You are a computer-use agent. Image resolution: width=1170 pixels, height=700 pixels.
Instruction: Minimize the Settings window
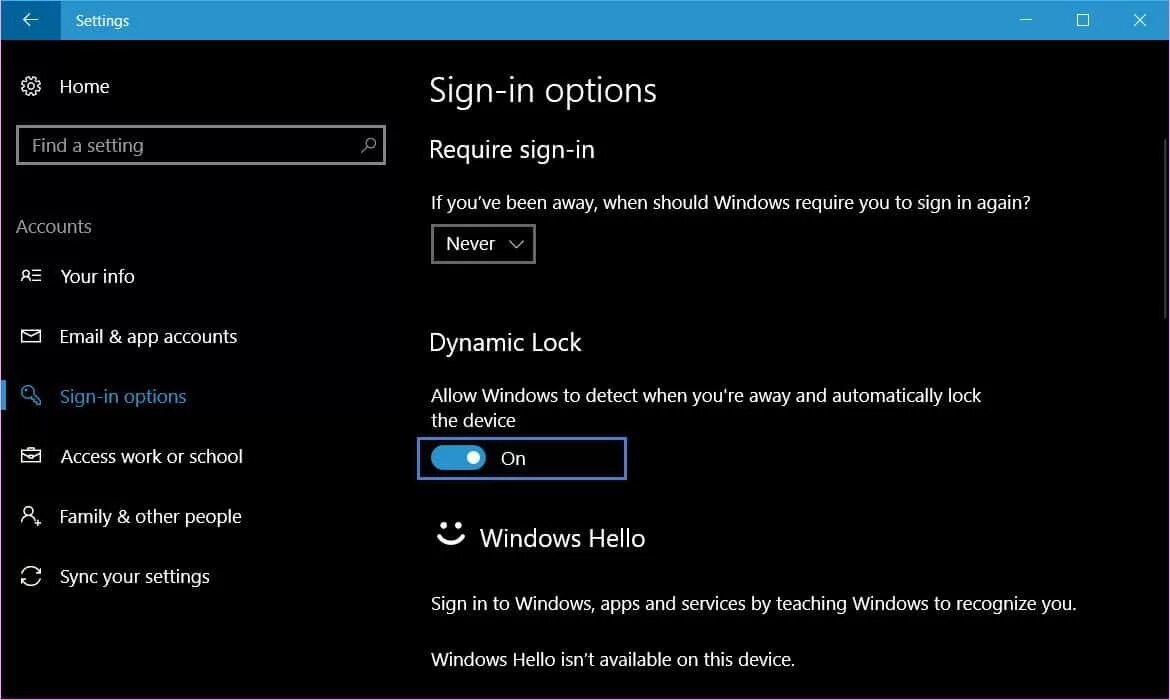pyautogui.click(x=1026, y=20)
